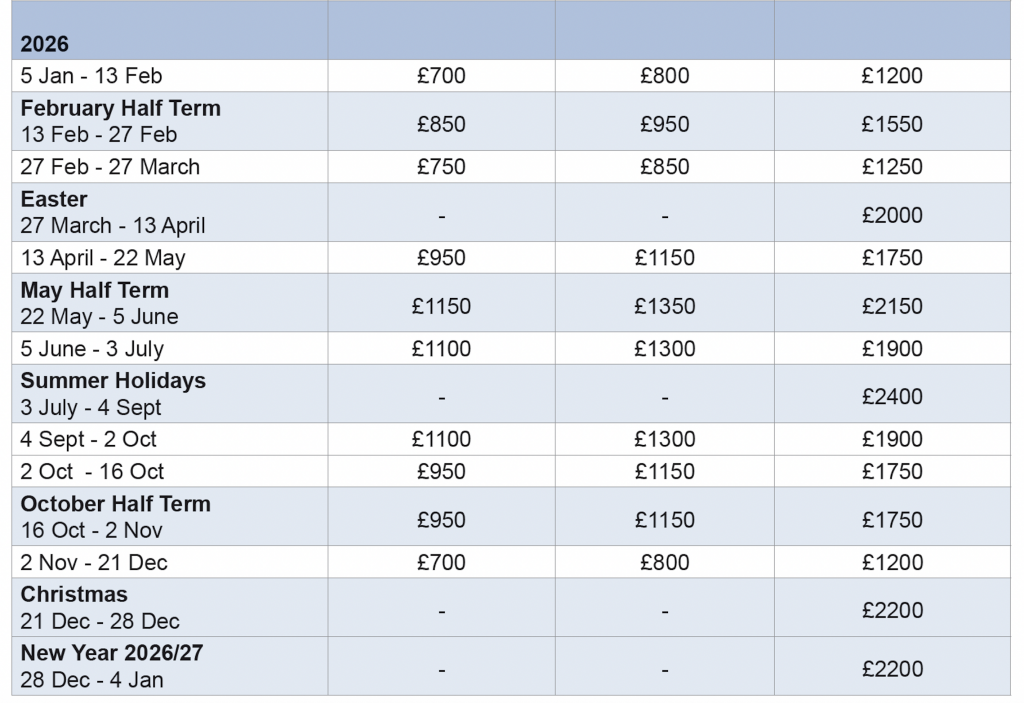
Task: Click the Summer Holidays row label
Action: coord(113,381)
